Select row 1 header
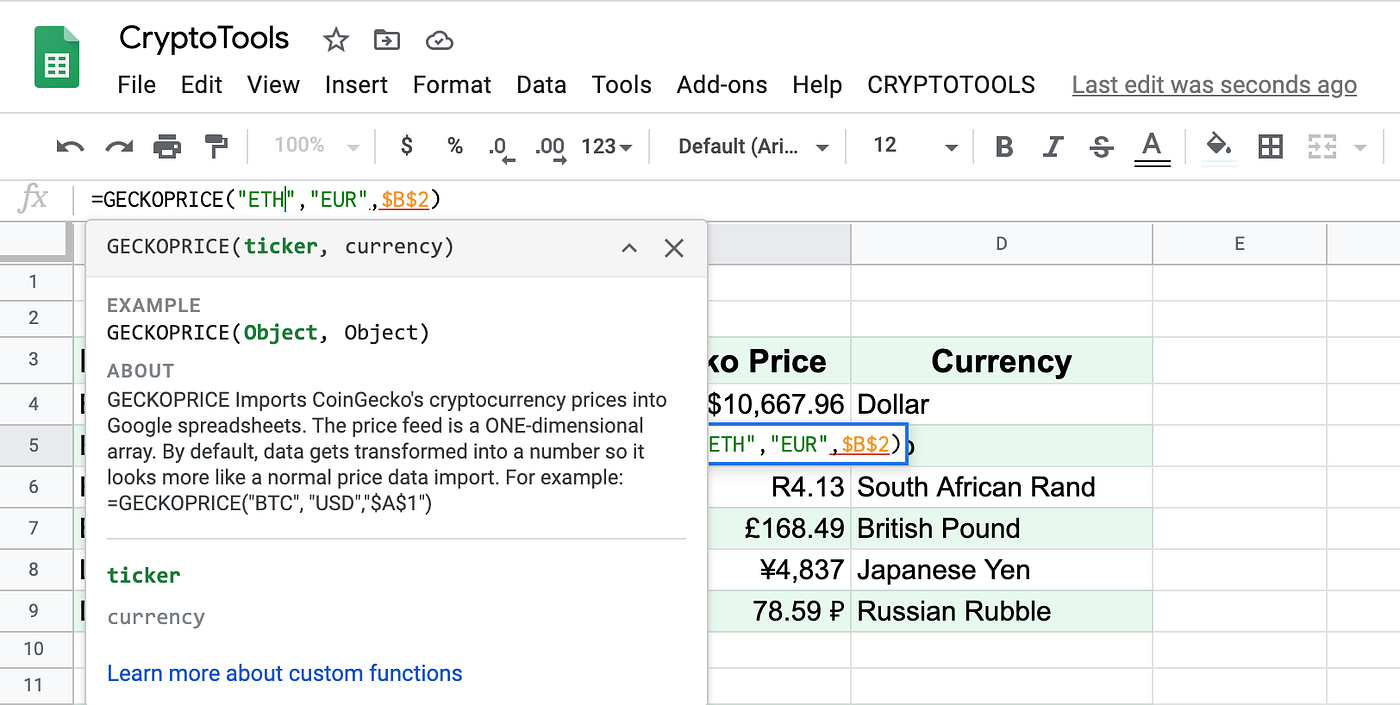Image resolution: width=1400 pixels, height=705 pixels. tap(34, 281)
